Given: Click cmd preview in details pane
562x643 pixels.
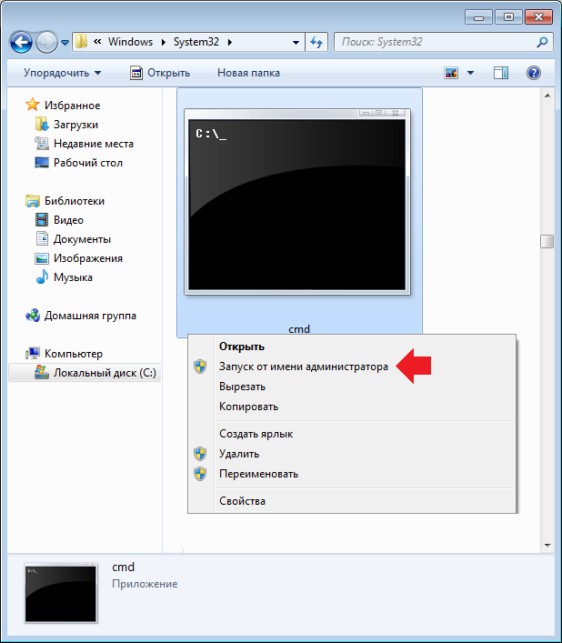Looking at the screenshot, I should [x=61, y=593].
